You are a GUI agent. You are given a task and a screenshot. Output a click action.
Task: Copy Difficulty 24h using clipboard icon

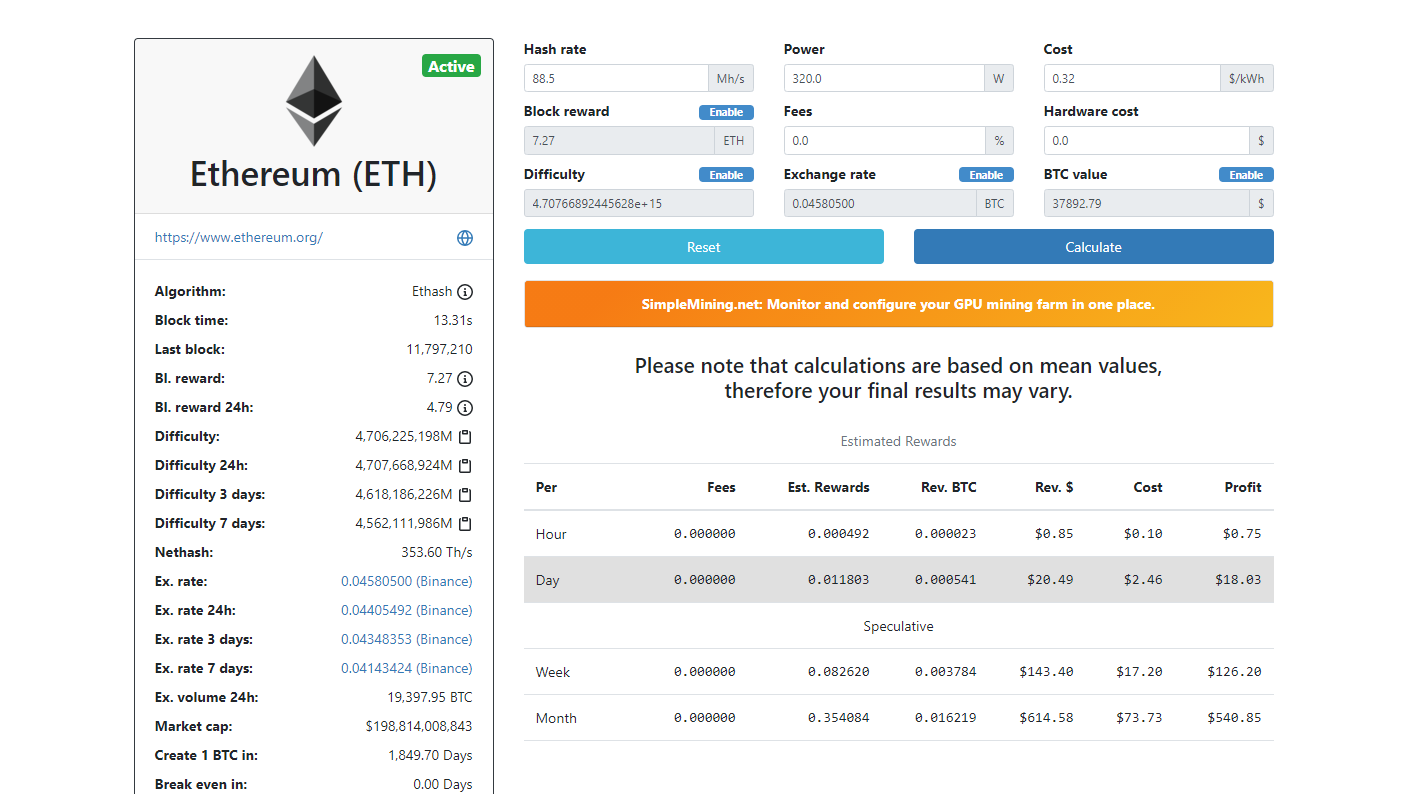(465, 466)
